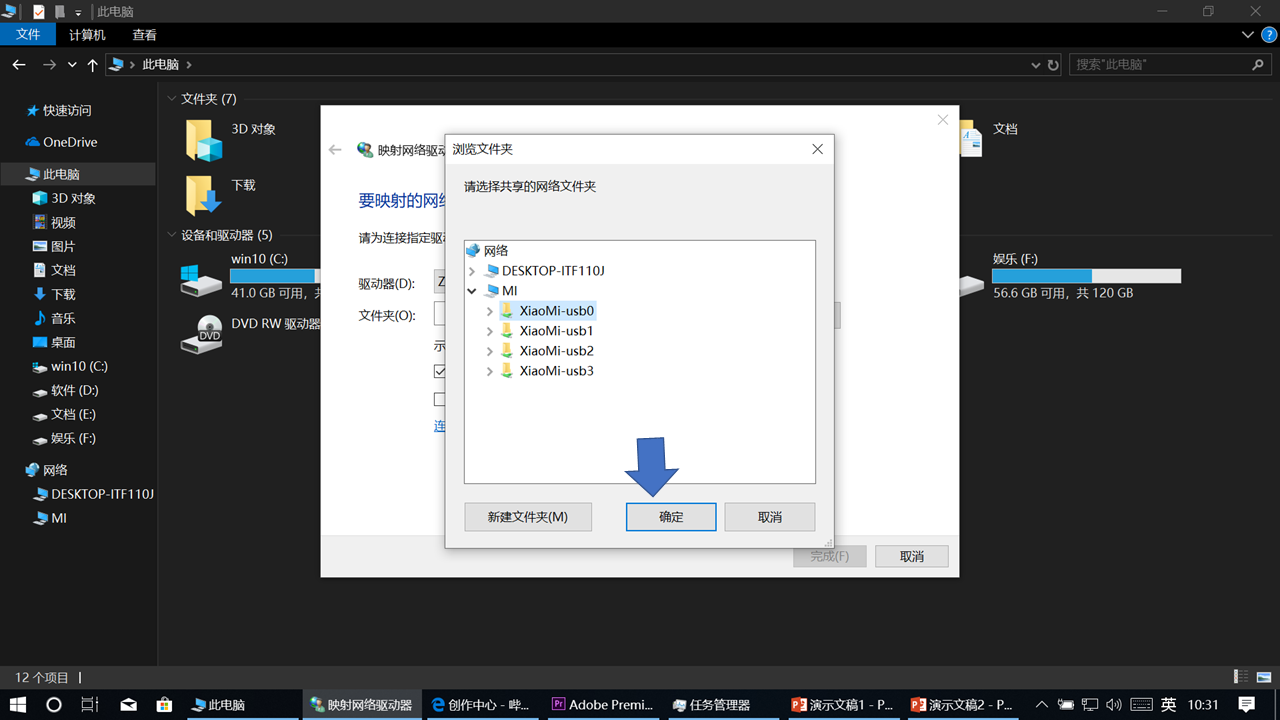Expand XiaoMi-usb2 in the browse tree
Screen dimensions: 1280x720
pyautogui.click(x=489, y=351)
